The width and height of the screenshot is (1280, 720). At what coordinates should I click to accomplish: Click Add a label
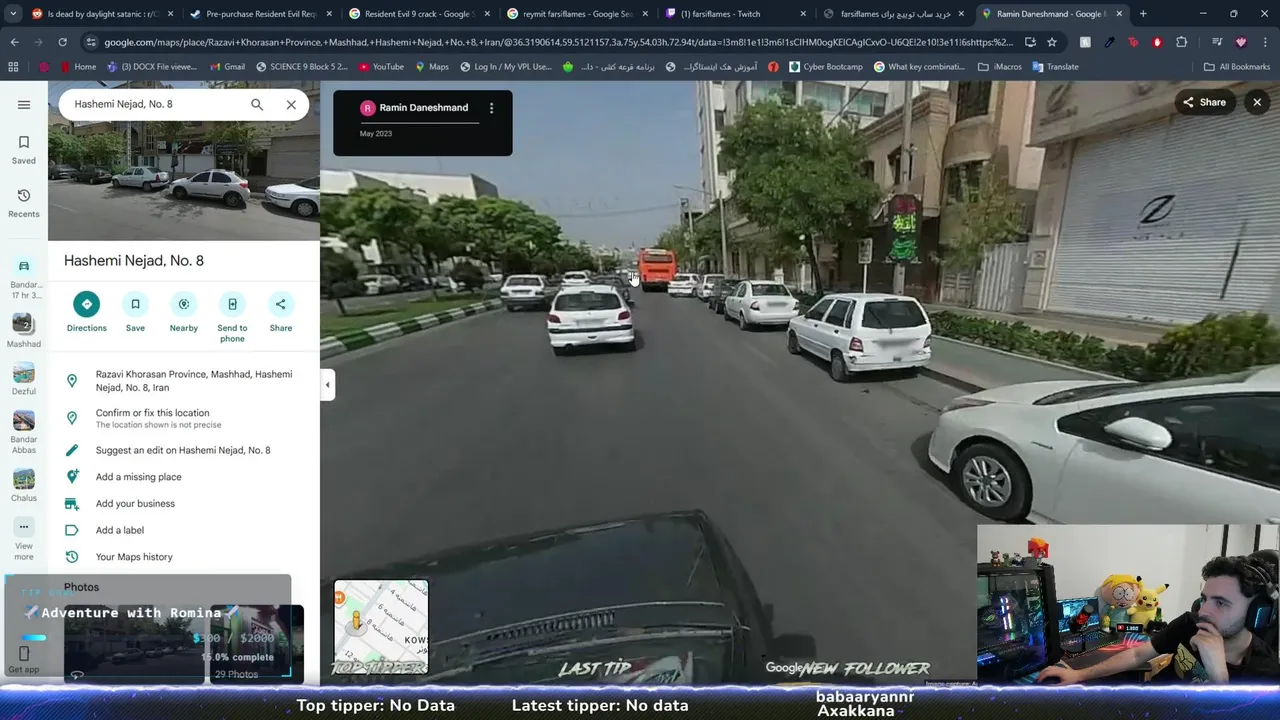point(184,530)
